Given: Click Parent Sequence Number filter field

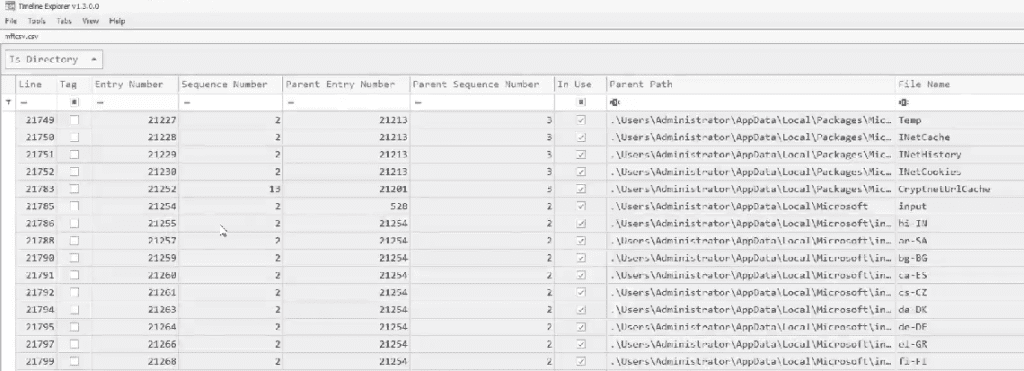Looking at the screenshot, I should [x=482, y=103].
